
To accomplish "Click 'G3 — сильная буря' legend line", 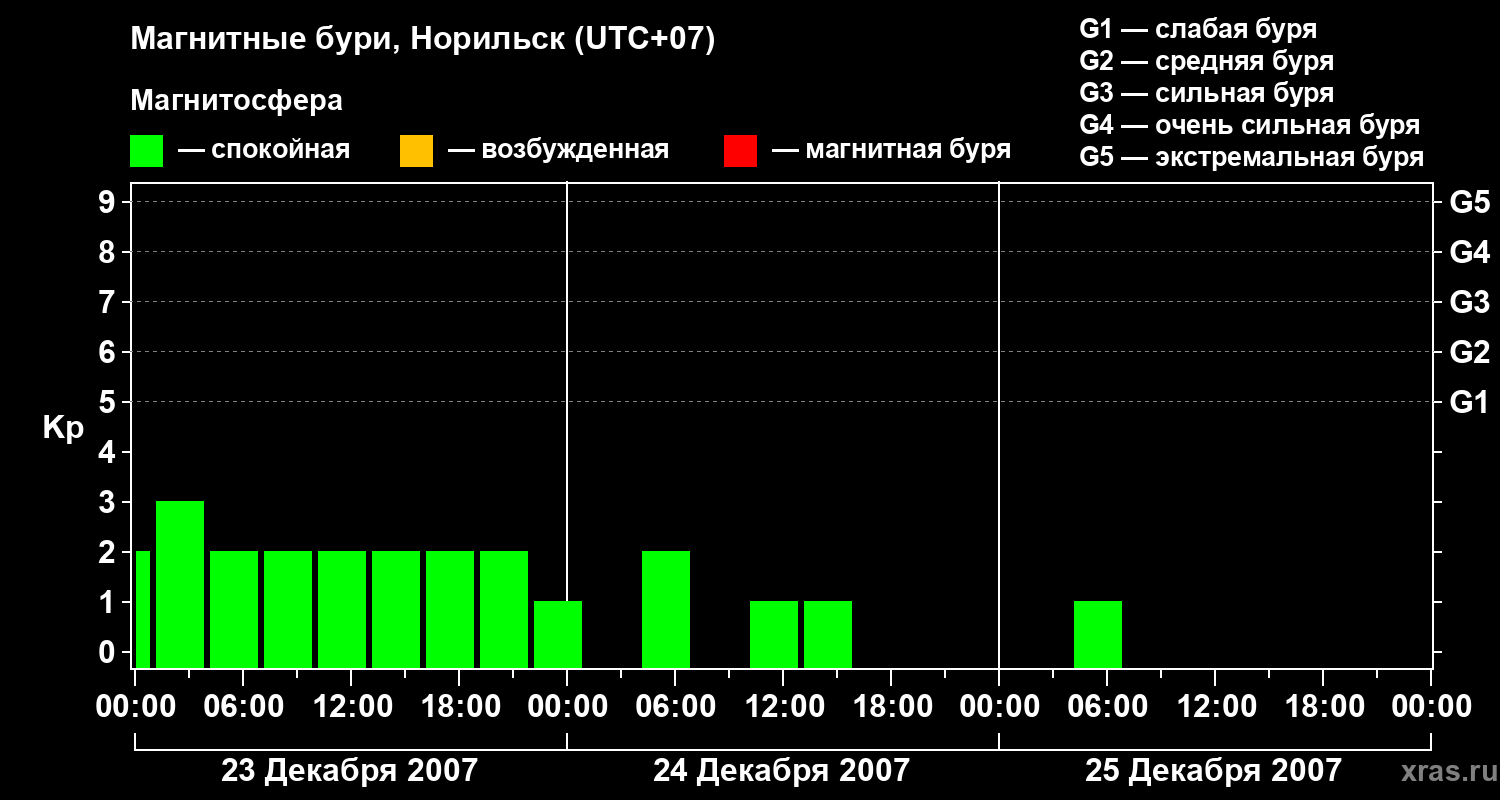I will pos(1206,93).
